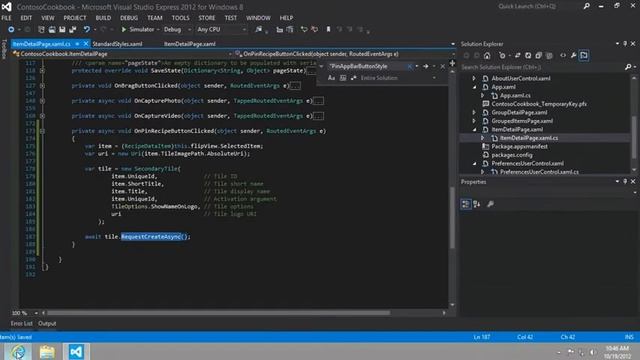This screenshot has height=360, width=640.
Task: Open the TOOLS menu
Action: click(x=180, y=18)
